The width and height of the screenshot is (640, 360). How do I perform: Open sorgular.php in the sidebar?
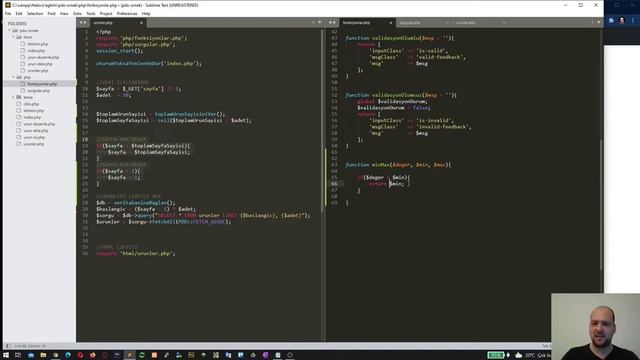click(38, 91)
